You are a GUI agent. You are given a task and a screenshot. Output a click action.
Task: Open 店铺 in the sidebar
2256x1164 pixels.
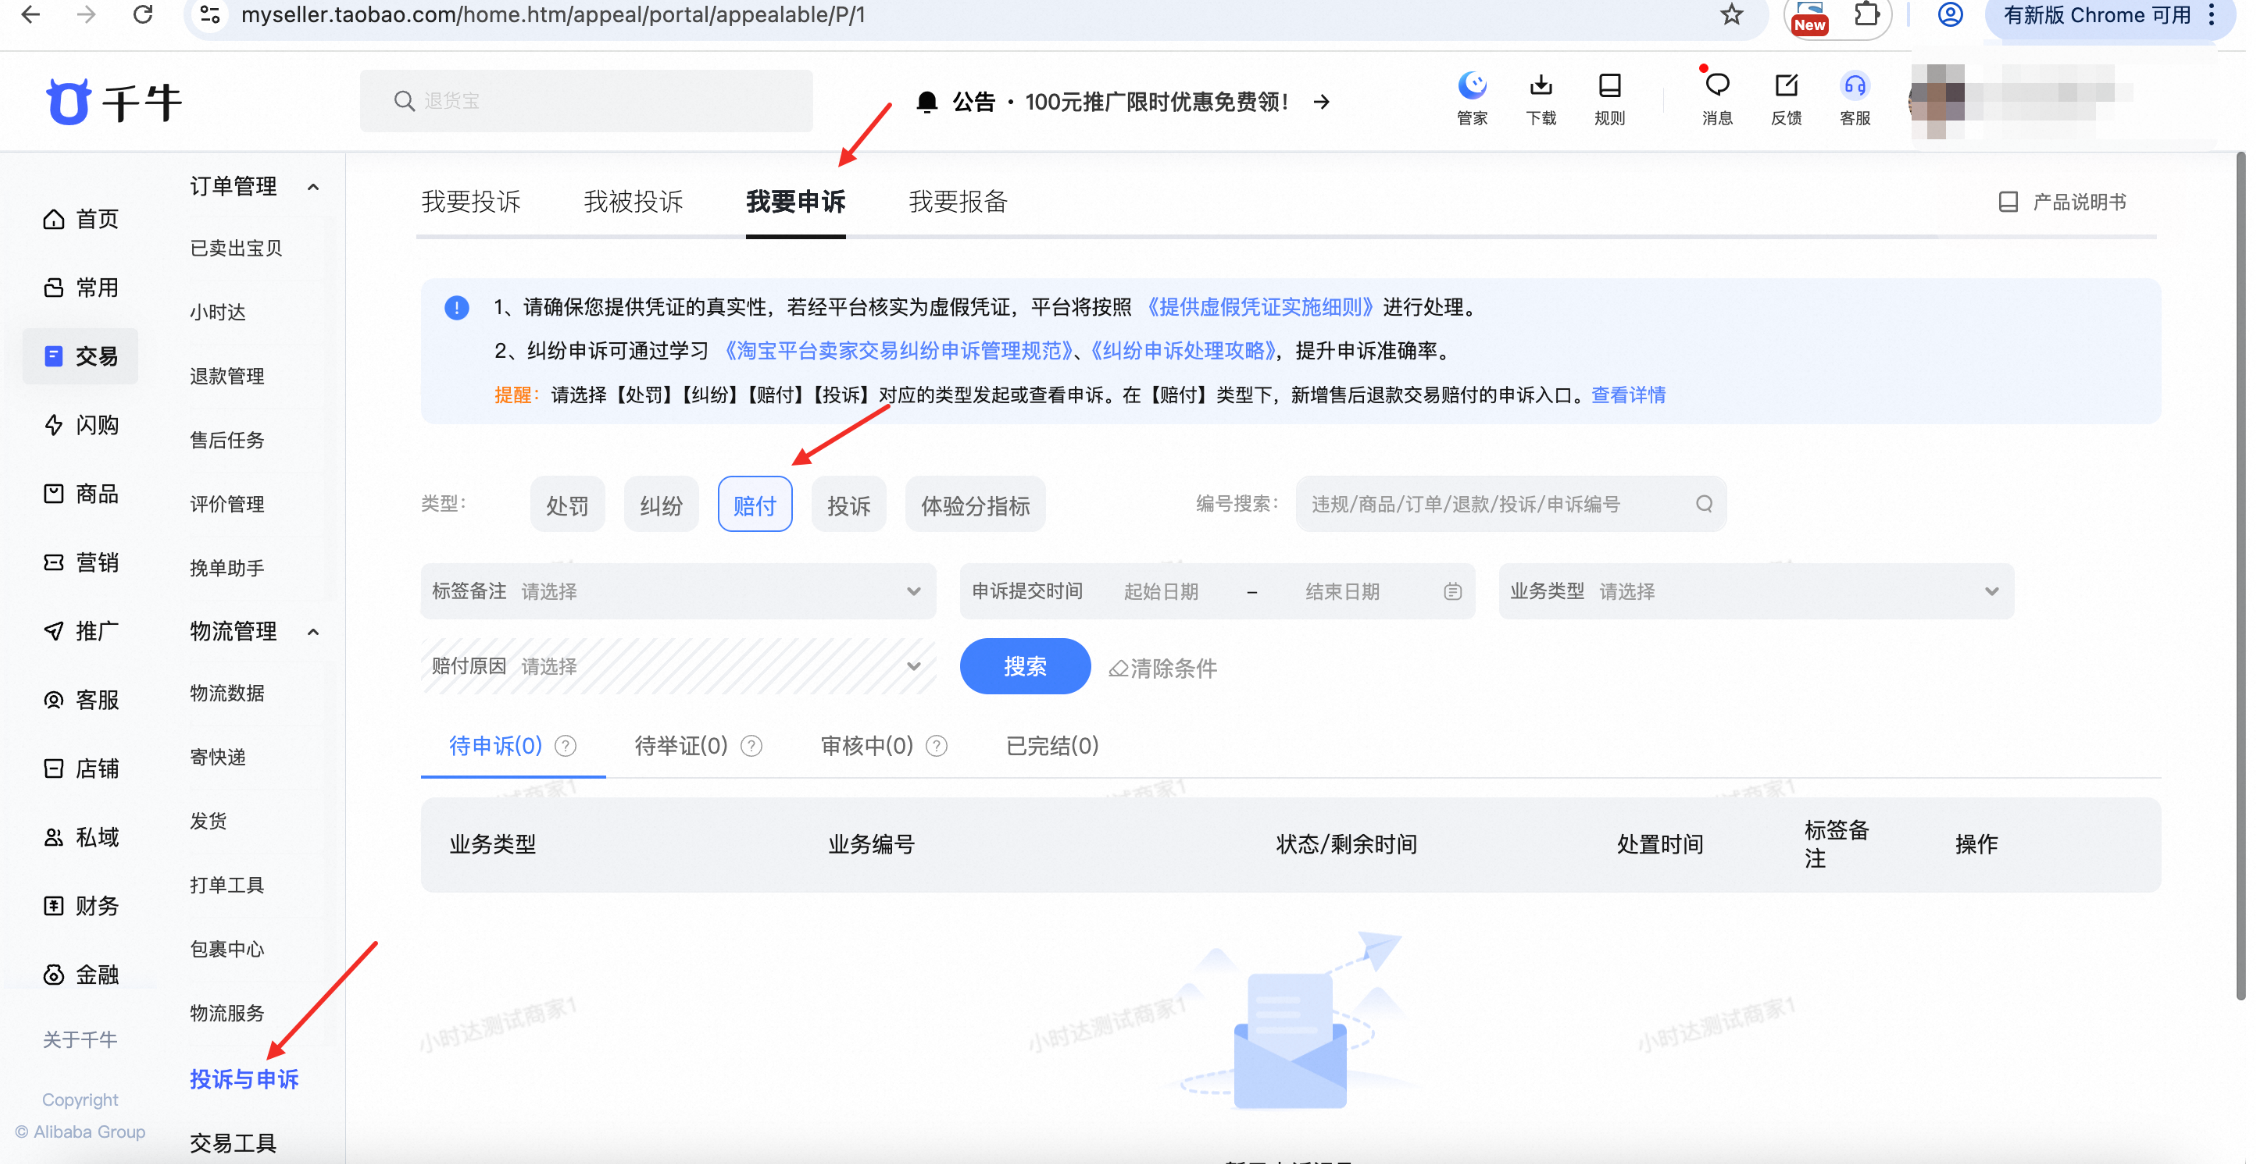pyautogui.click(x=81, y=769)
